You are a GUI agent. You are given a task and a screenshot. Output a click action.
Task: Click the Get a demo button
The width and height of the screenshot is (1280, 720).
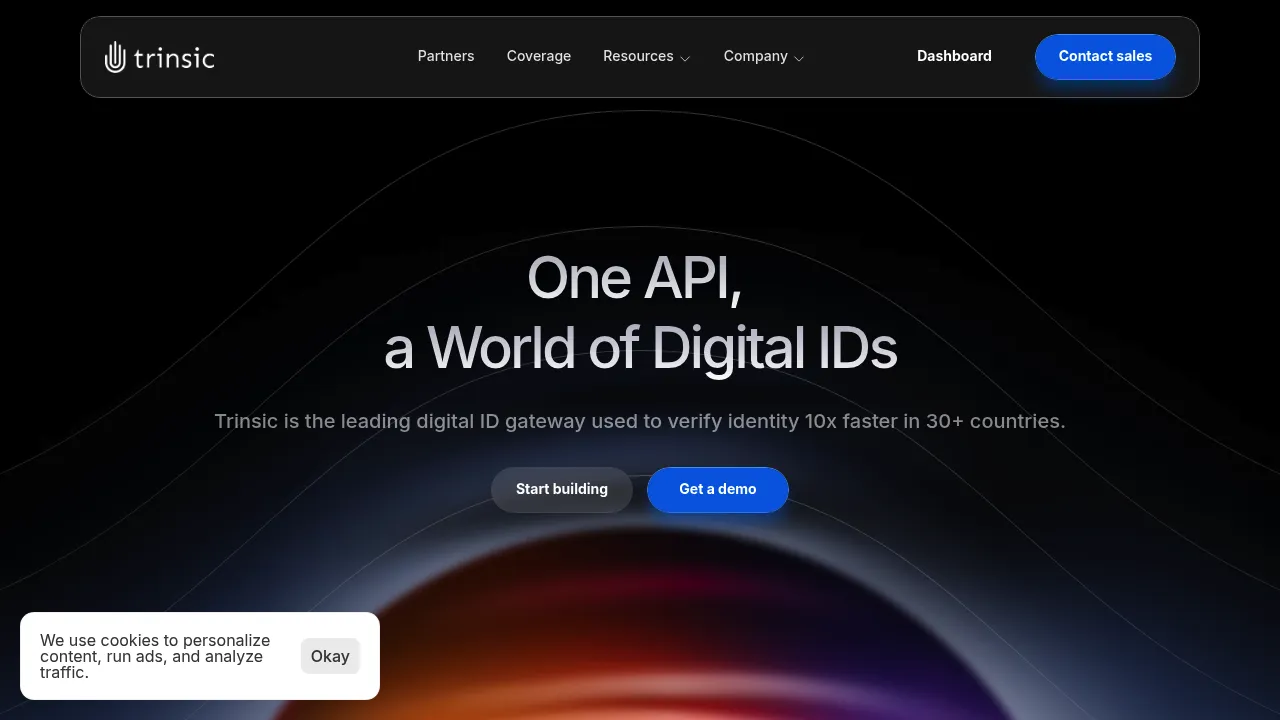point(718,489)
